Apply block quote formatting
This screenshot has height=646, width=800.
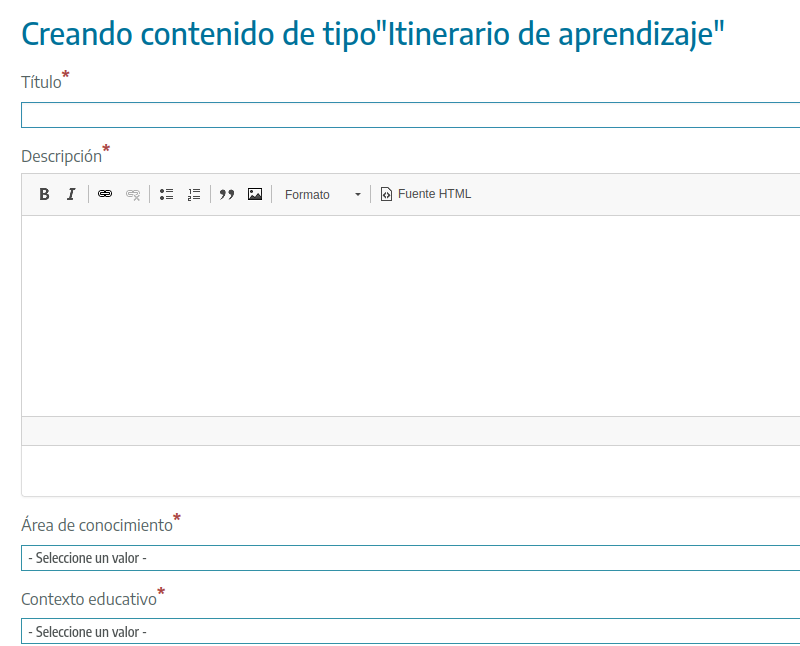(x=227, y=194)
